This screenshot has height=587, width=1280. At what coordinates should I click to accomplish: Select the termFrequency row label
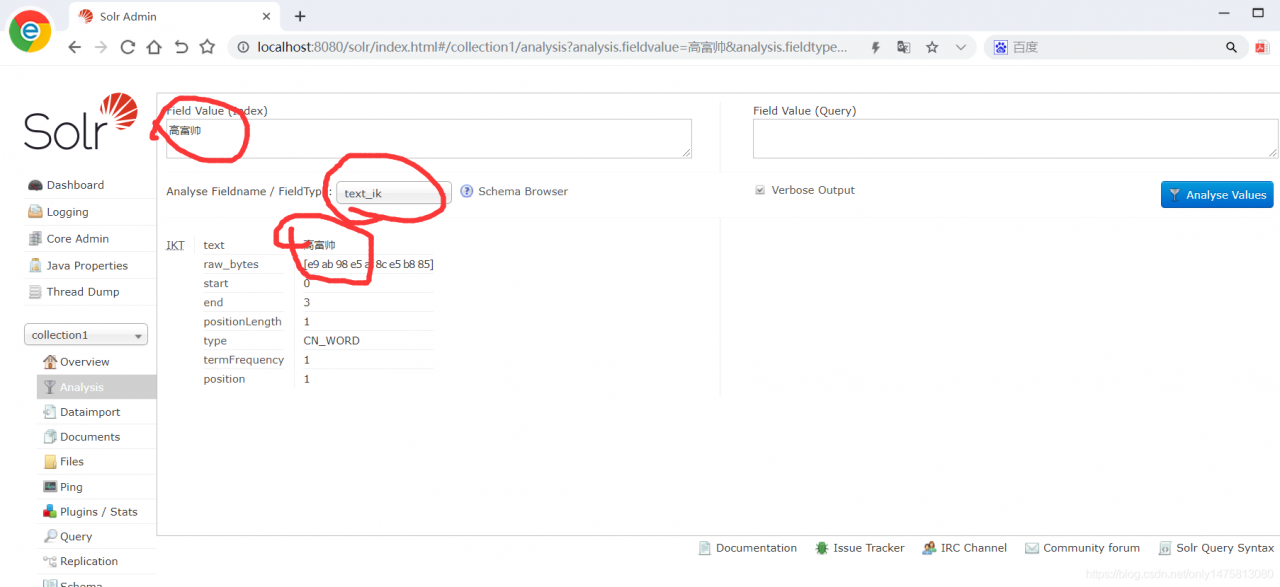click(244, 360)
